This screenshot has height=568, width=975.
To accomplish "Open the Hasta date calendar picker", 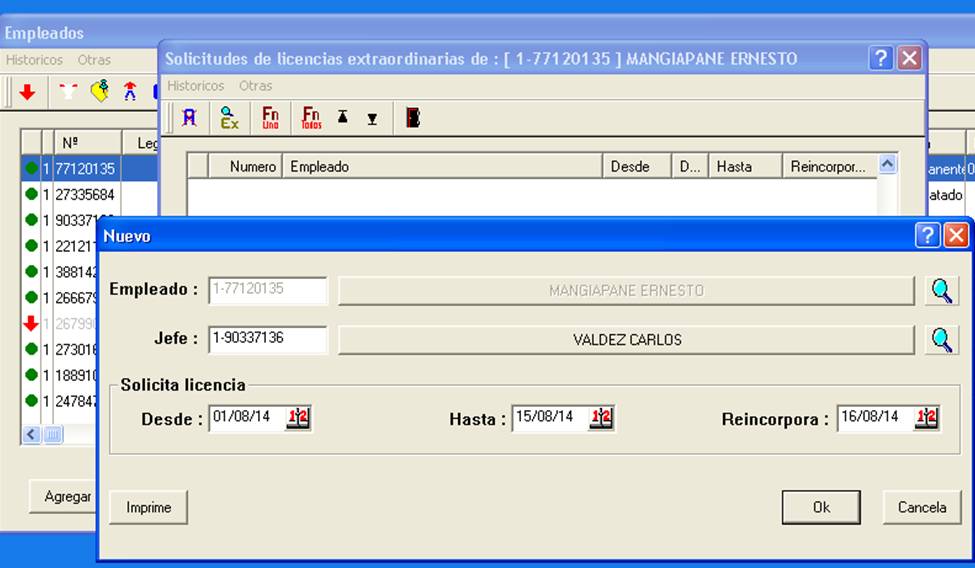I will tap(601, 417).
